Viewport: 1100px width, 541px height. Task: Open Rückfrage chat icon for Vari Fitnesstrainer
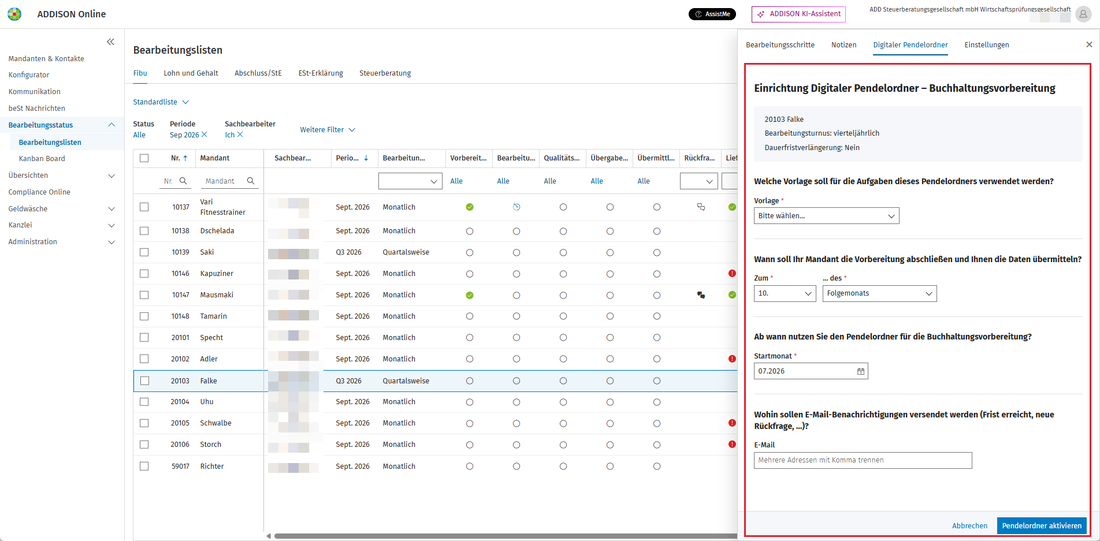pyautogui.click(x=700, y=207)
